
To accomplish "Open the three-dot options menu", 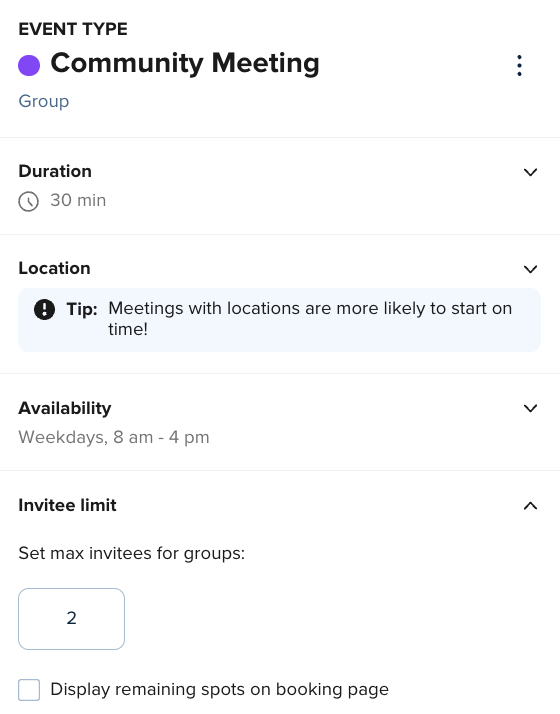I will pyautogui.click(x=519, y=66).
